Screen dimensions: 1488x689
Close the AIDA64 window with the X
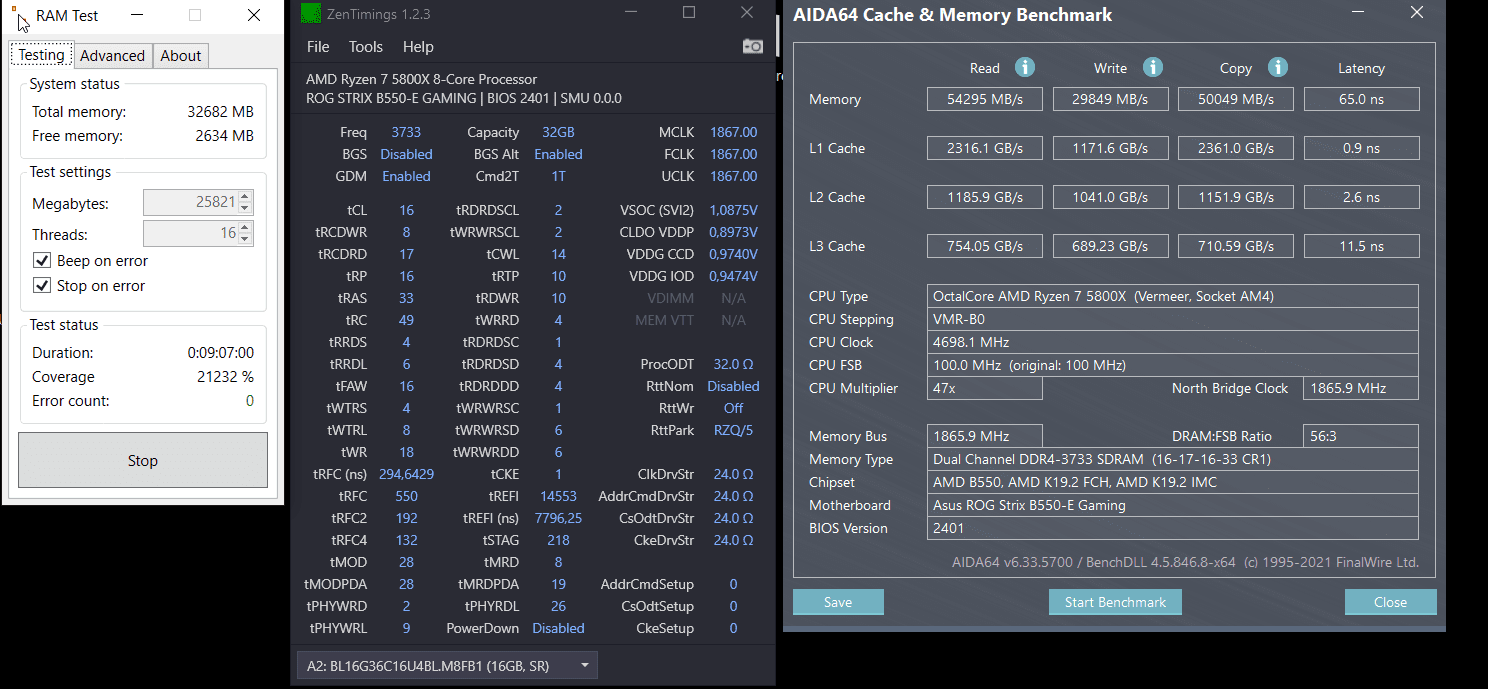pos(1416,14)
